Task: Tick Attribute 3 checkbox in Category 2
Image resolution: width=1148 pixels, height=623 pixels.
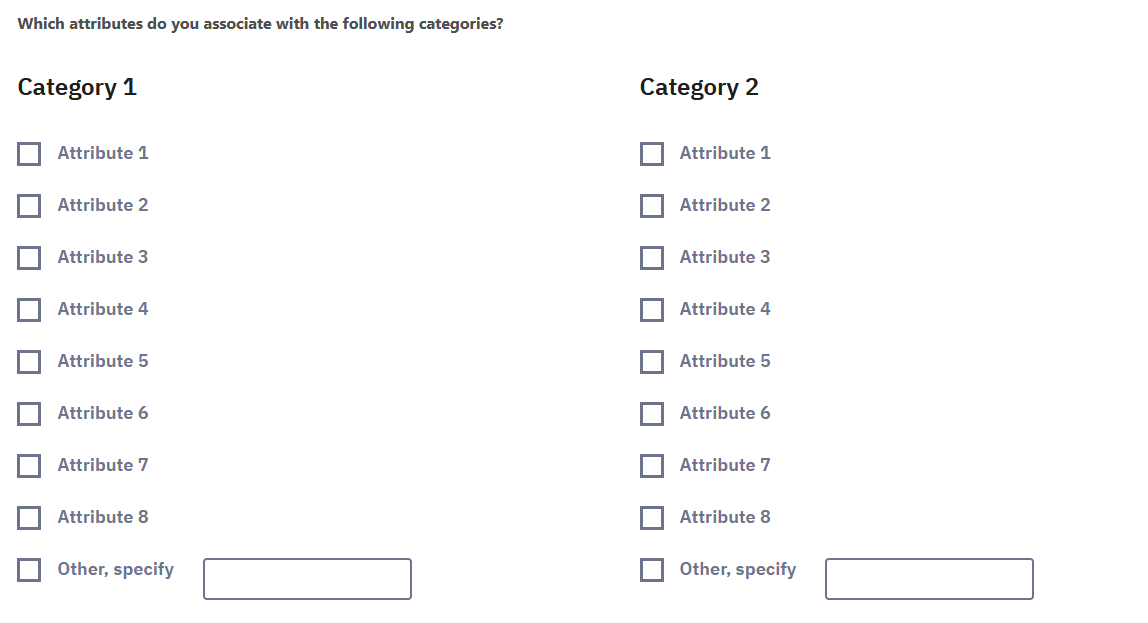Action: (652, 258)
